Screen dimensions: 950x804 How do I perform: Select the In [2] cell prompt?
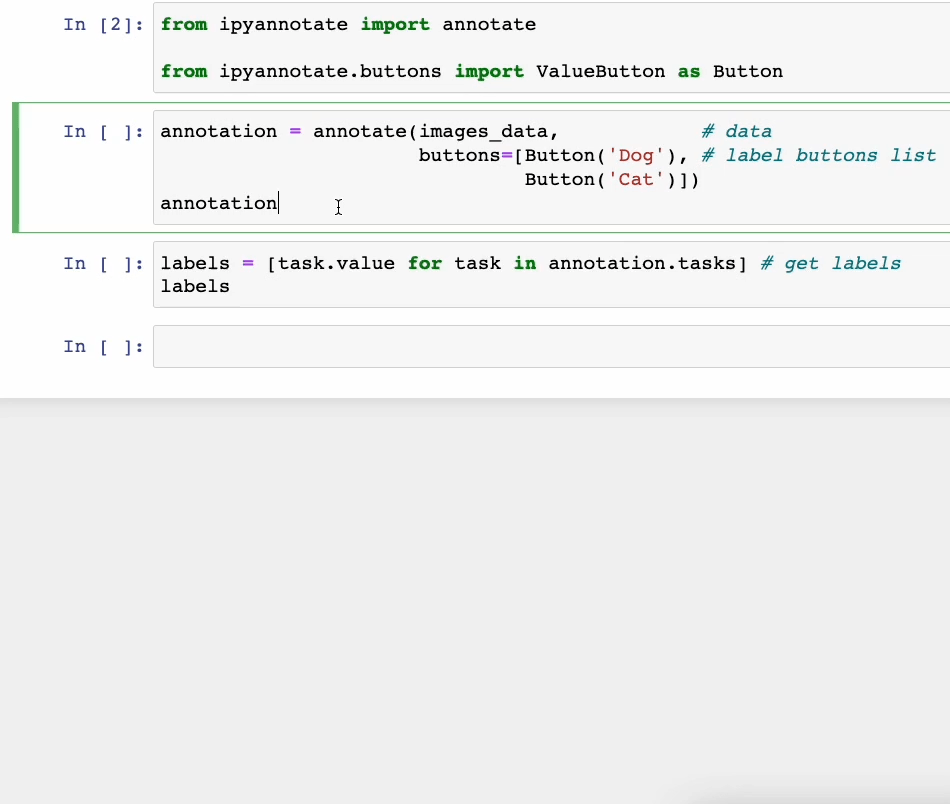102,24
